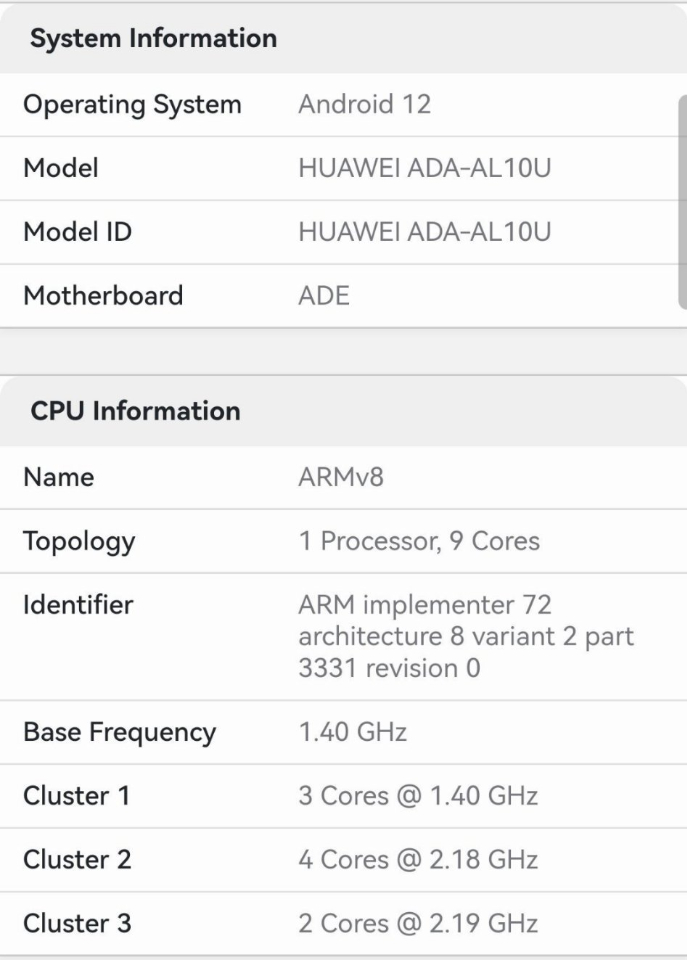
Task: Select the Cluster 3 row
Action: tap(344, 923)
